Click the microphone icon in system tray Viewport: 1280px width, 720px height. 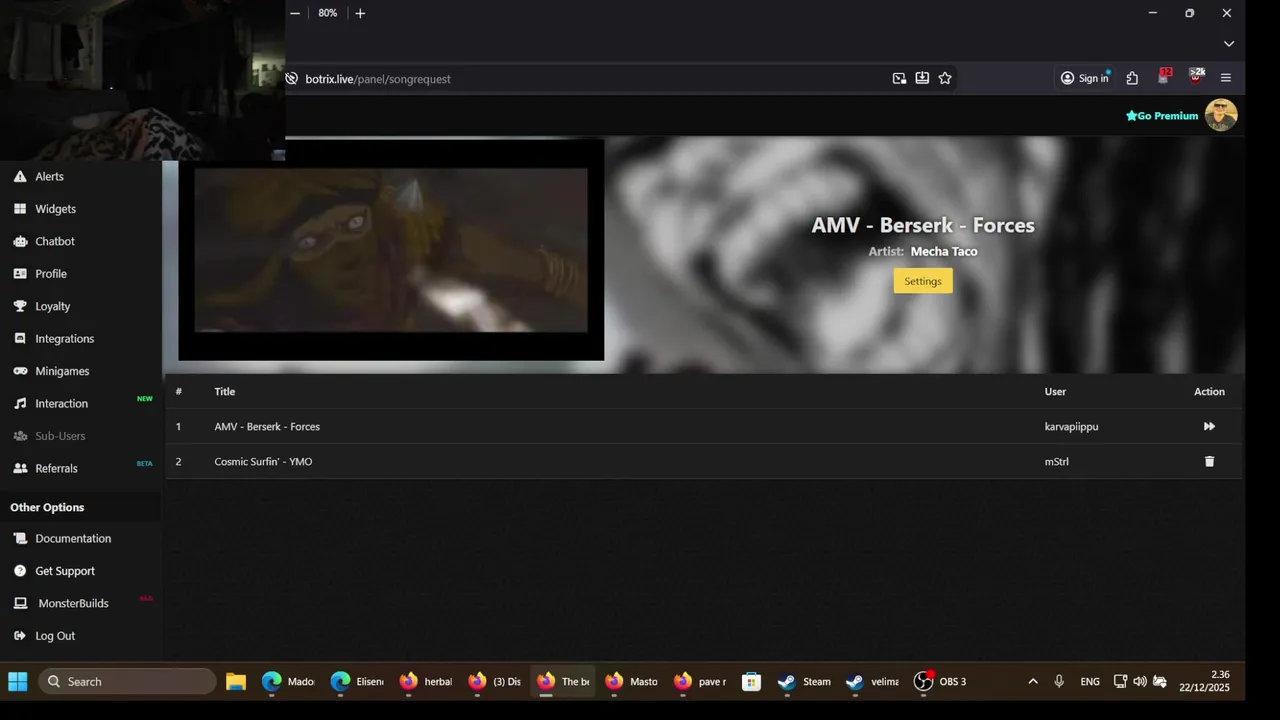pyautogui.click(x=1059, y=682)
